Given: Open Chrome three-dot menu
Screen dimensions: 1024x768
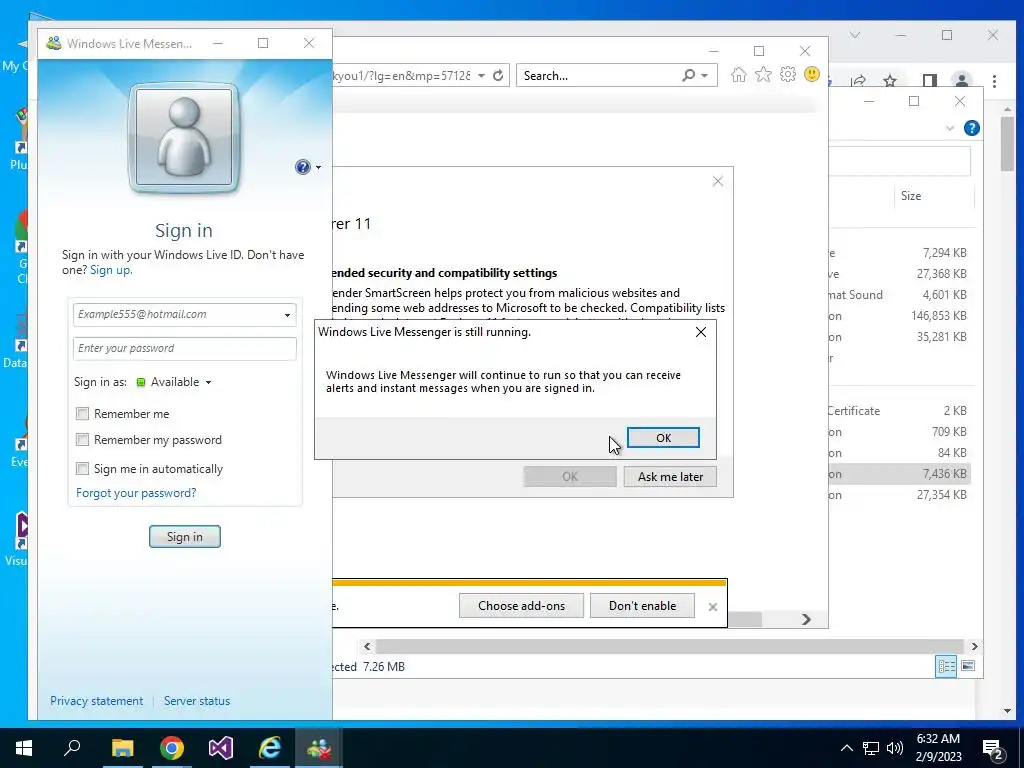Looking at the screenshot, I should [x=994, y=81].
